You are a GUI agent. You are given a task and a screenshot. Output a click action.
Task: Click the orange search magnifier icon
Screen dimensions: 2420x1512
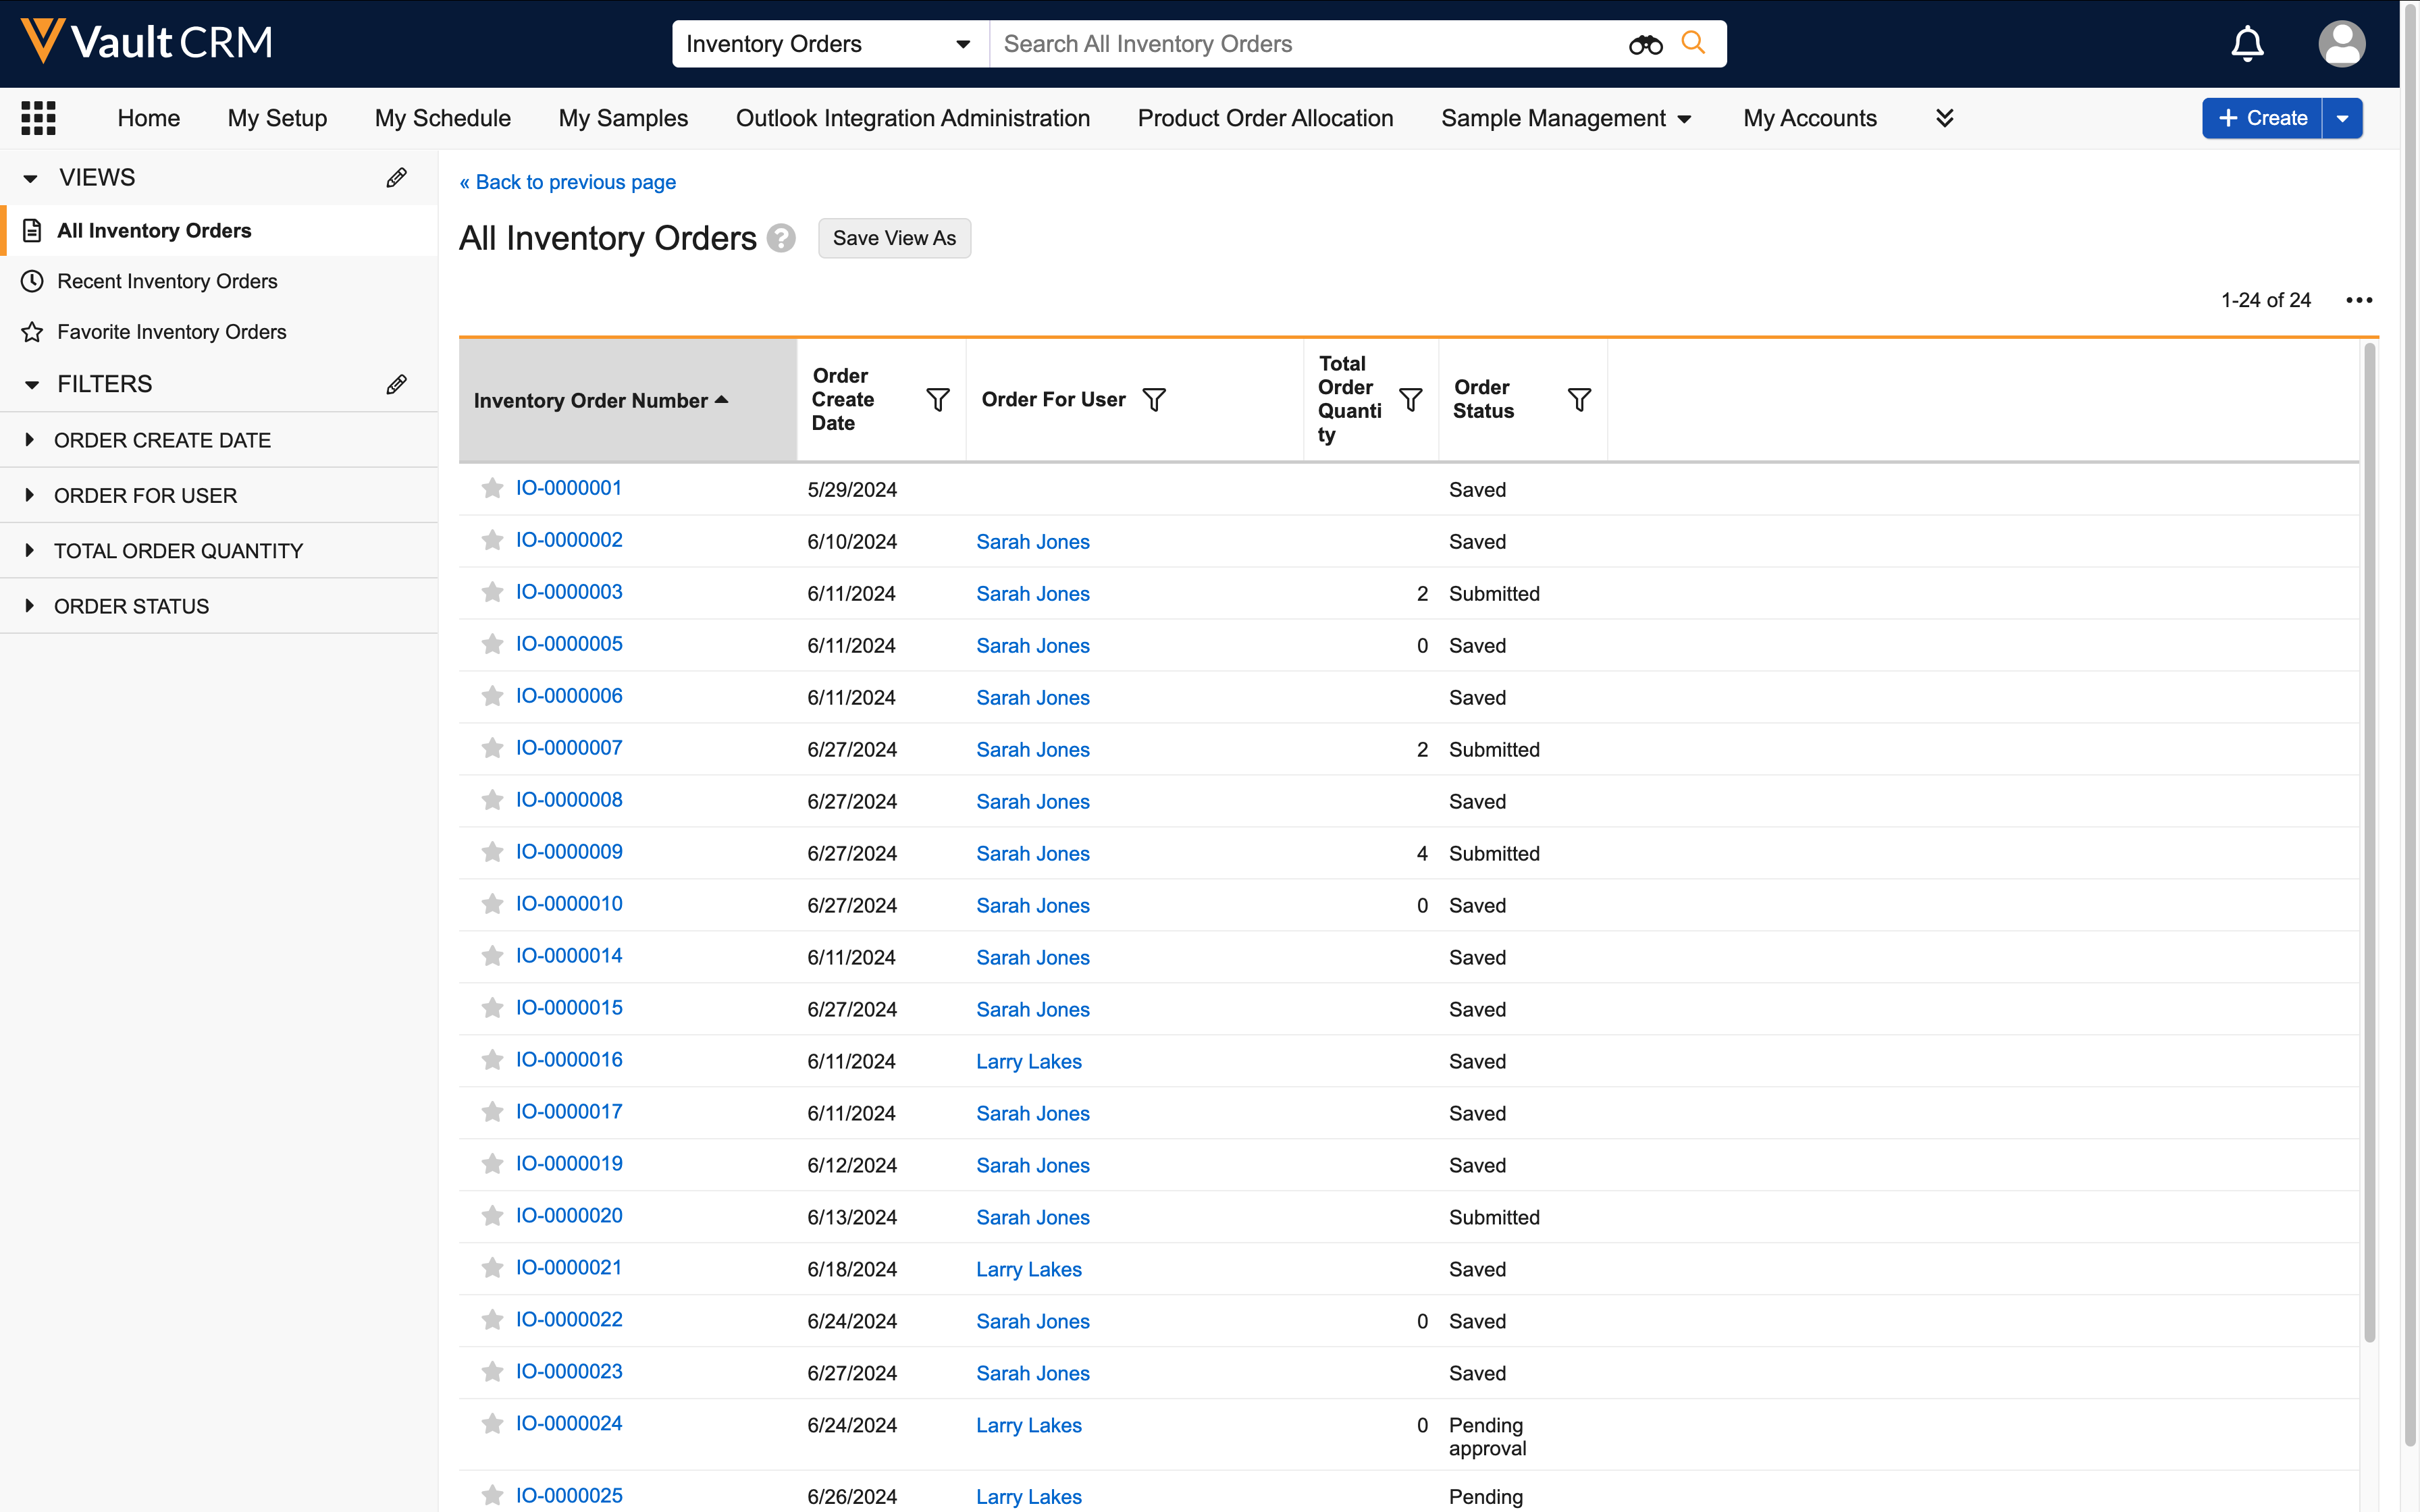(1693, 43)
